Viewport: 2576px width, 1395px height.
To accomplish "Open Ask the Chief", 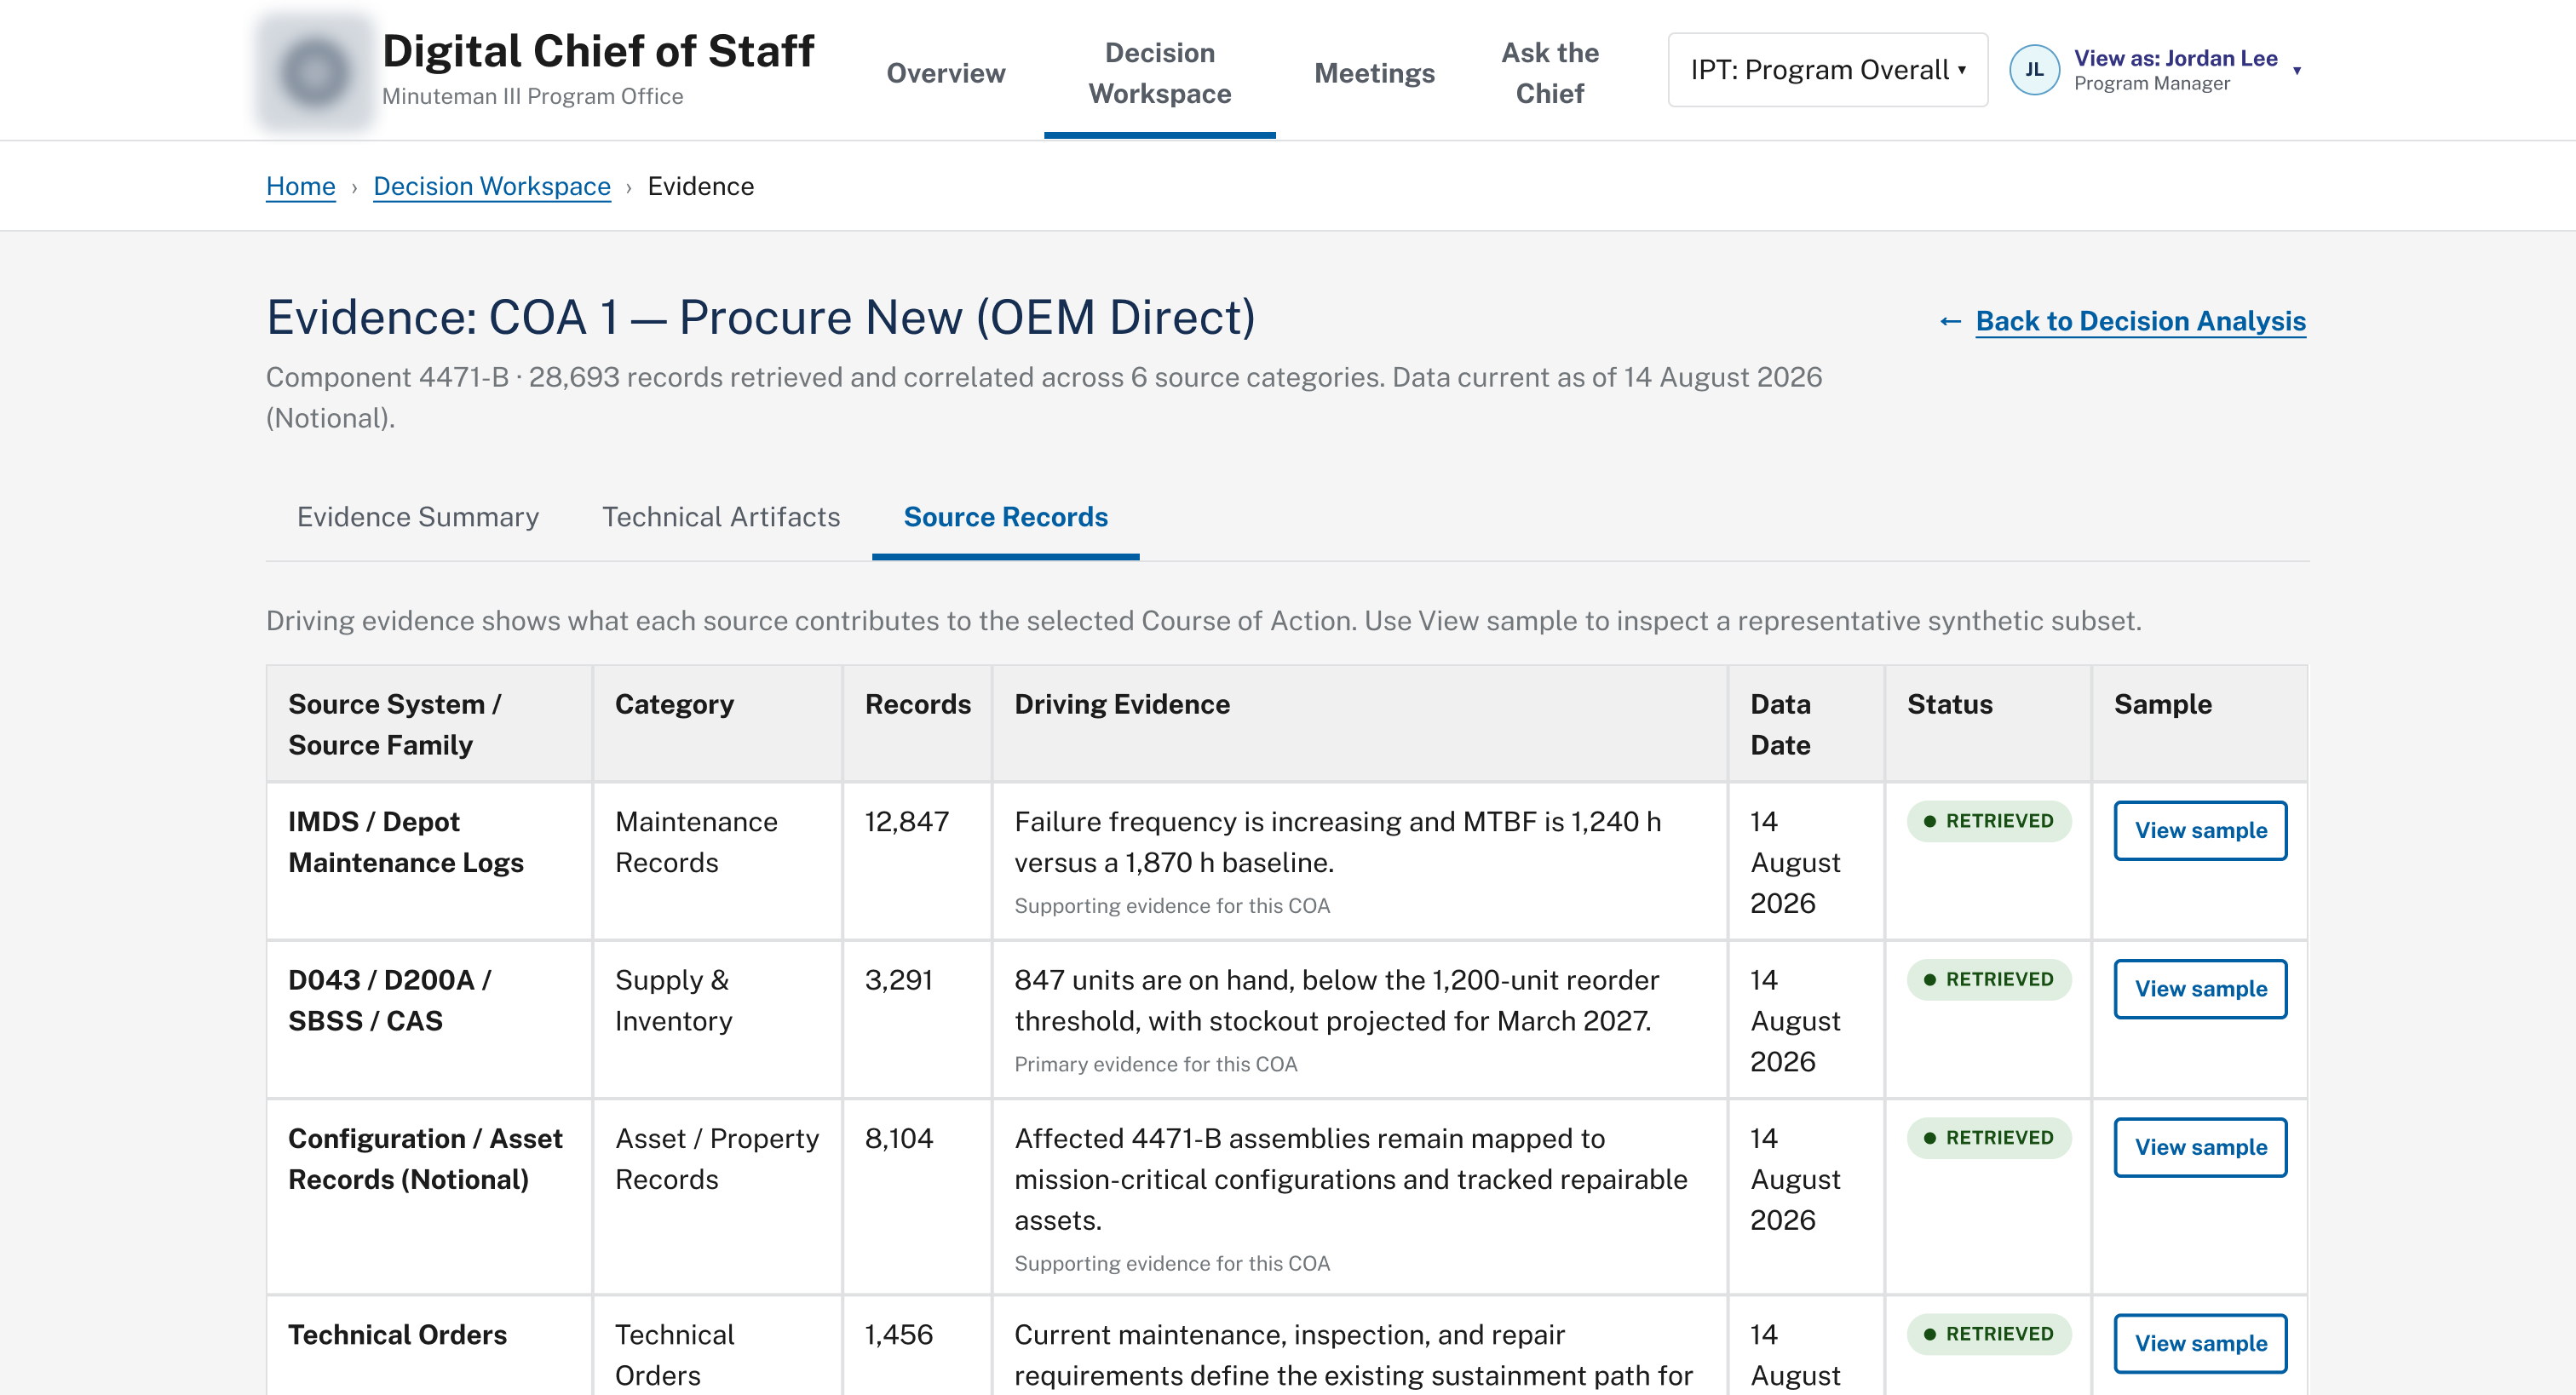I will (1549, 73).
